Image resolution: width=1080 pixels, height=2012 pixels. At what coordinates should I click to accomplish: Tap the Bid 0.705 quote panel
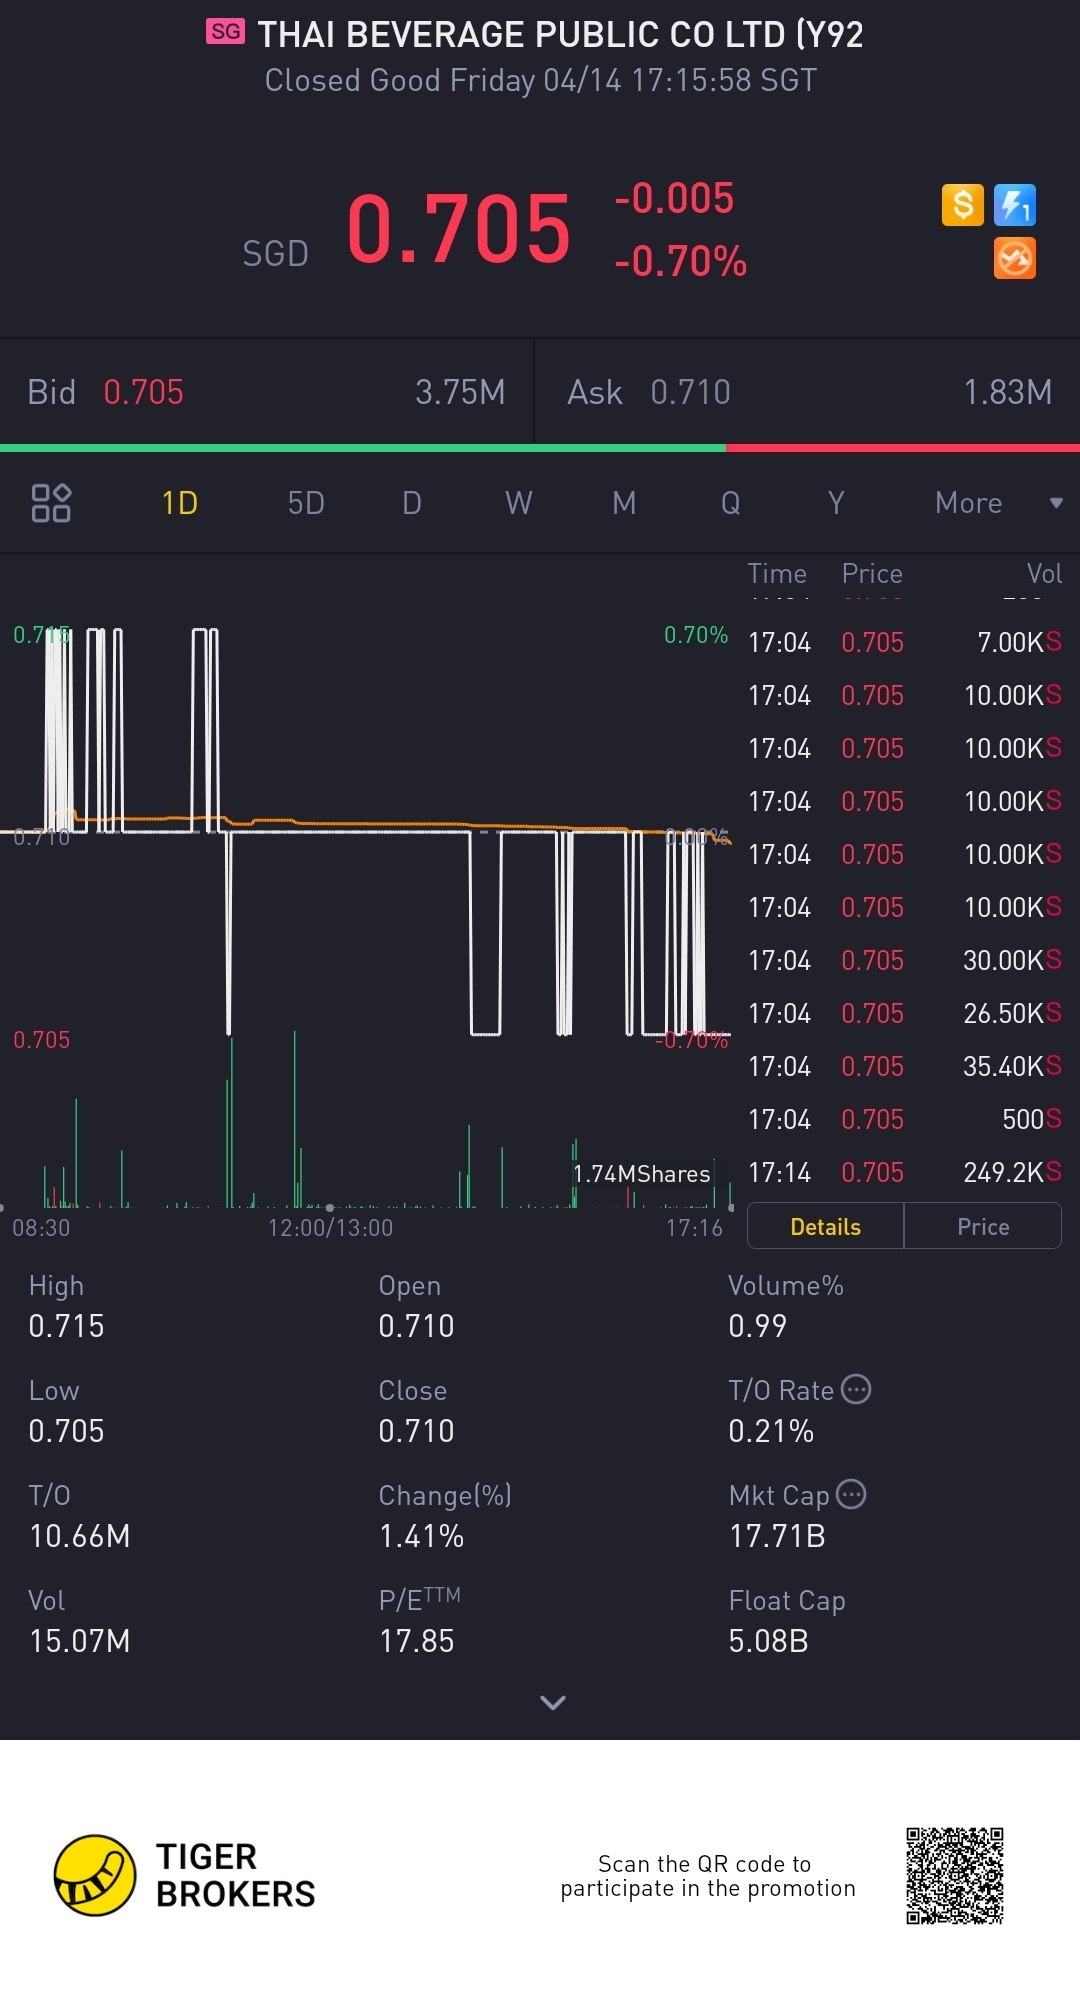coord(267,392)
